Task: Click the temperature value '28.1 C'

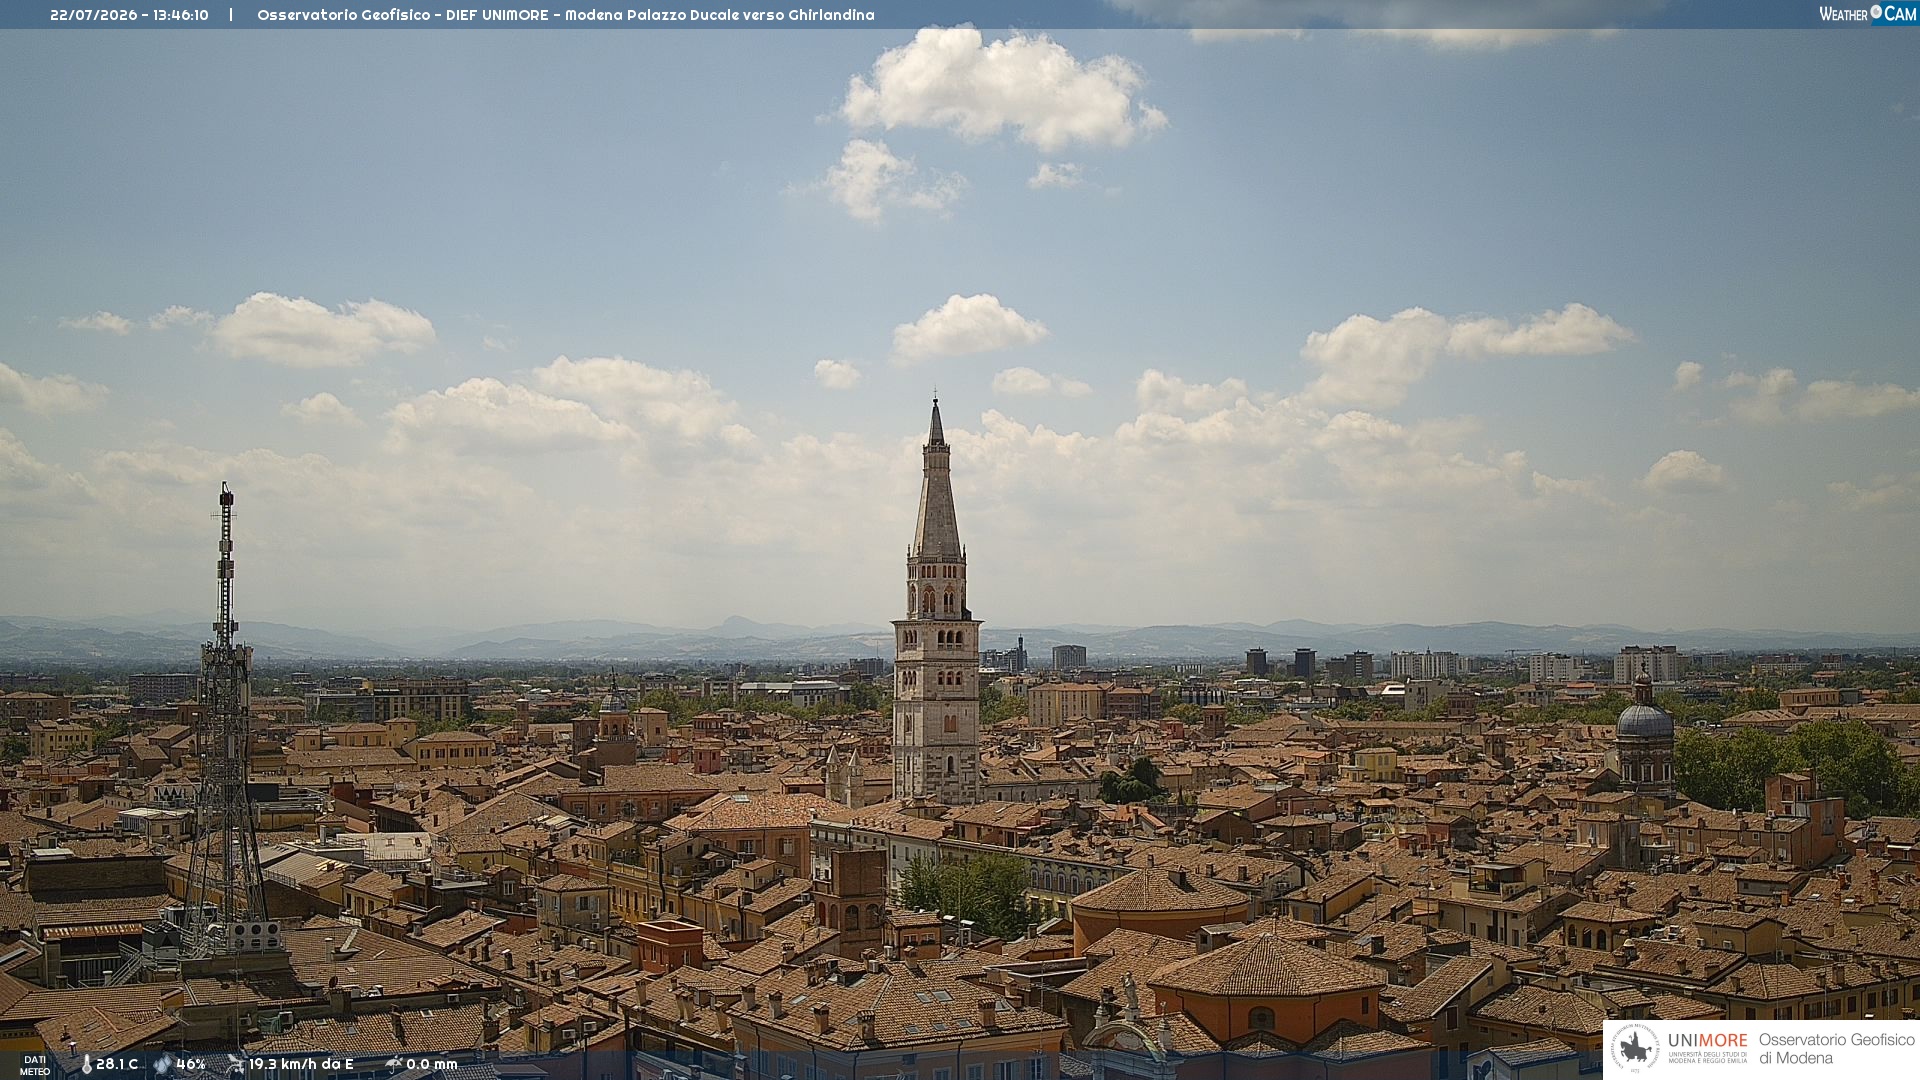Action: (x=117, y=1064)
